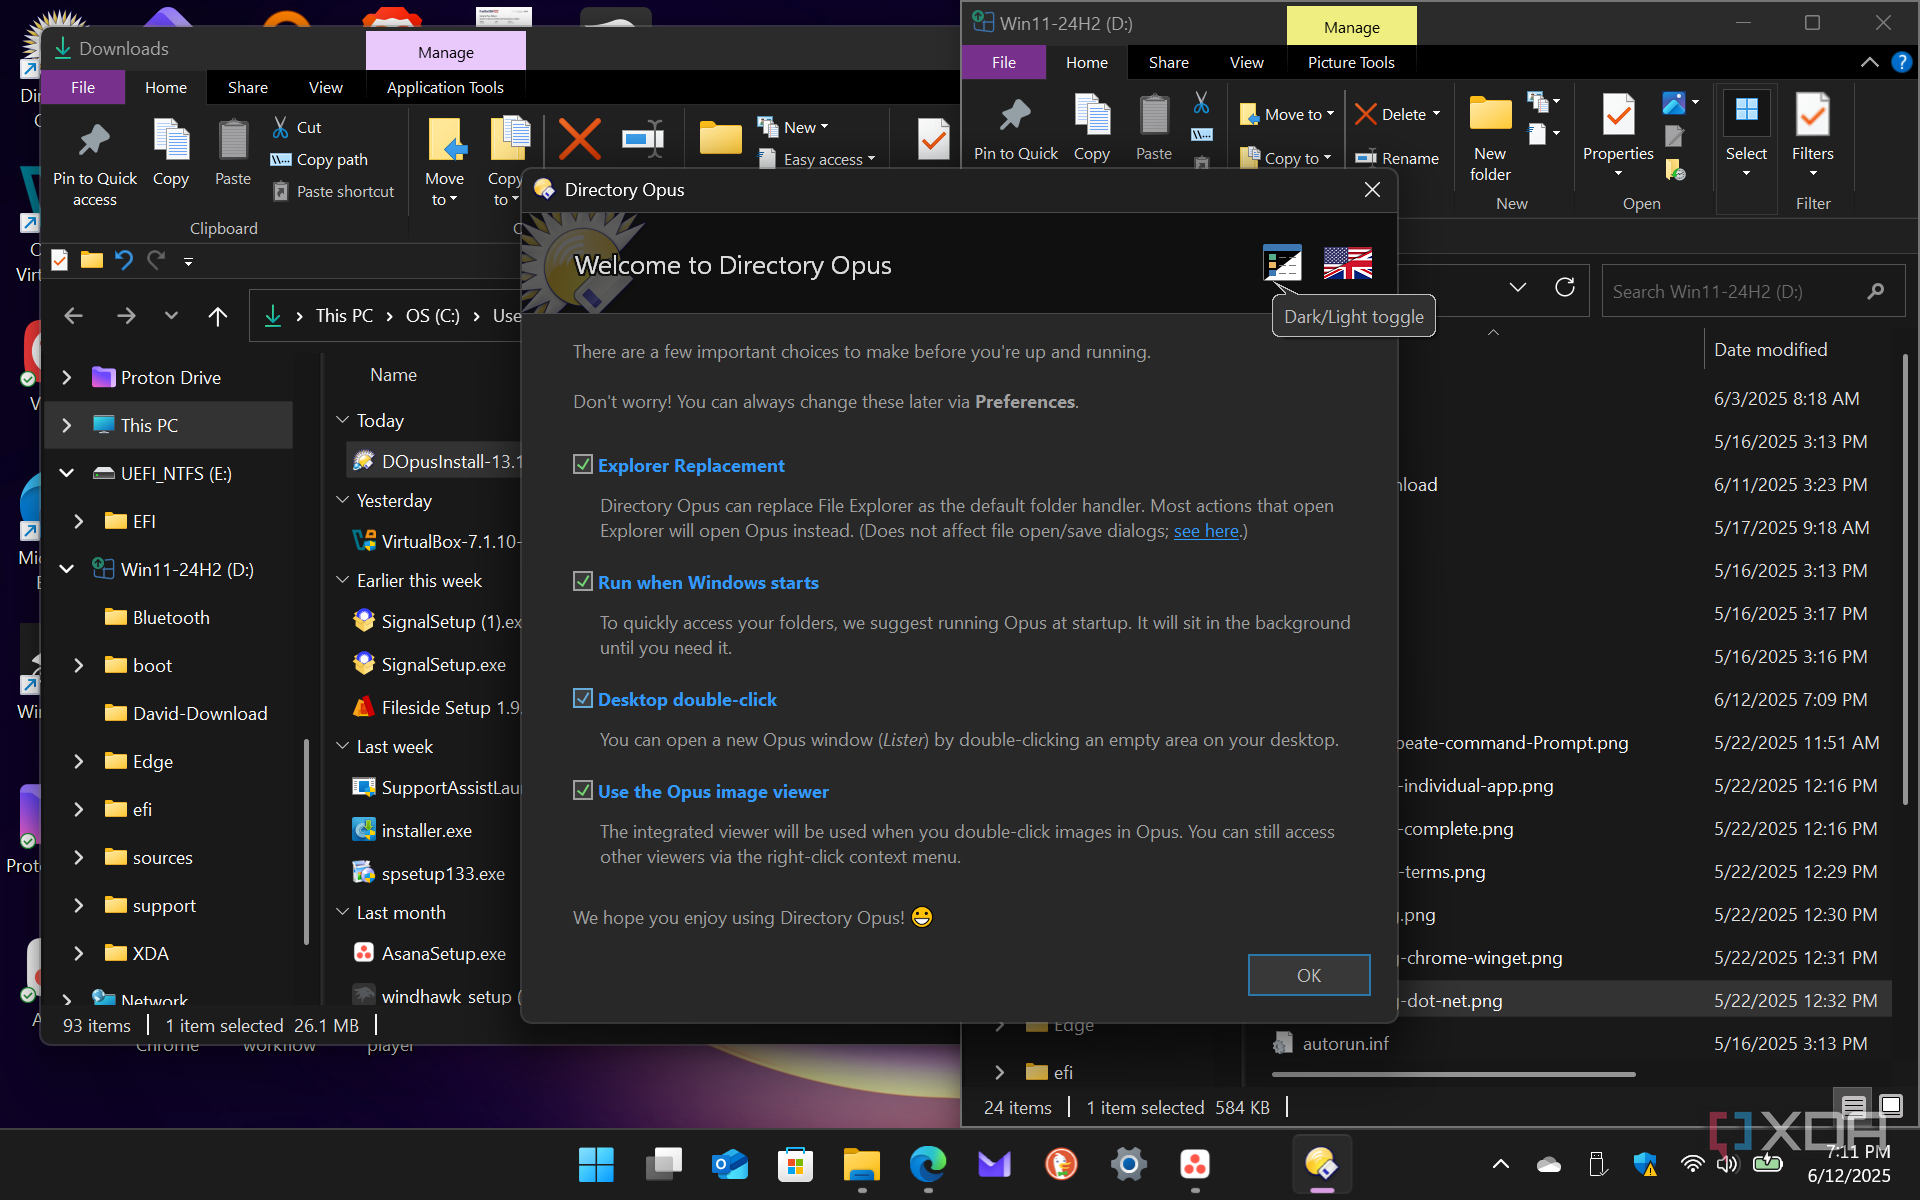Click the Dark/Light toggle icon in Directory Opus
Image resolution: width=1920 pixels, height=1200 pixels.
tap(1282, 263)
